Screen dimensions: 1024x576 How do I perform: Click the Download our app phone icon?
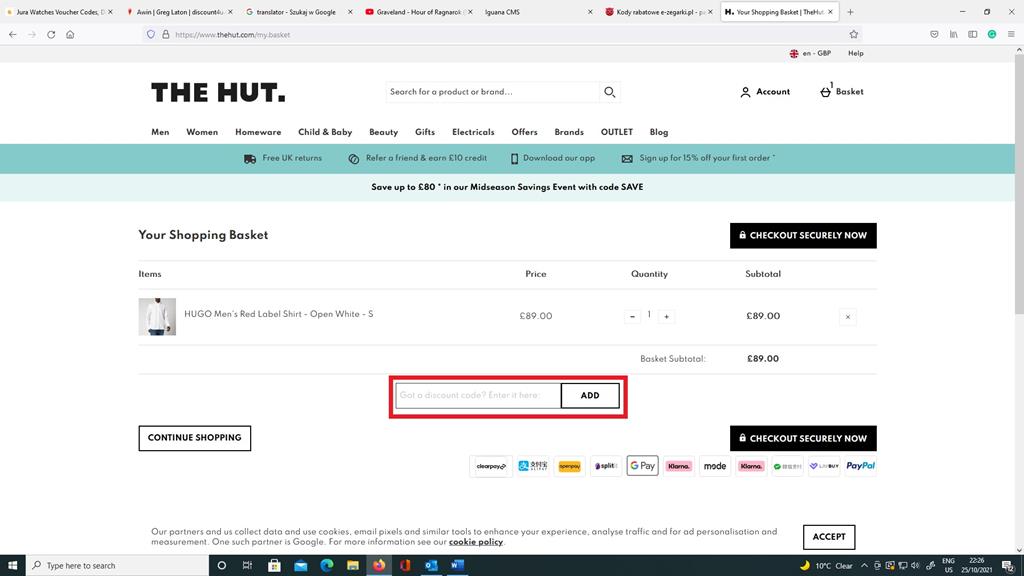coord(514,159)
